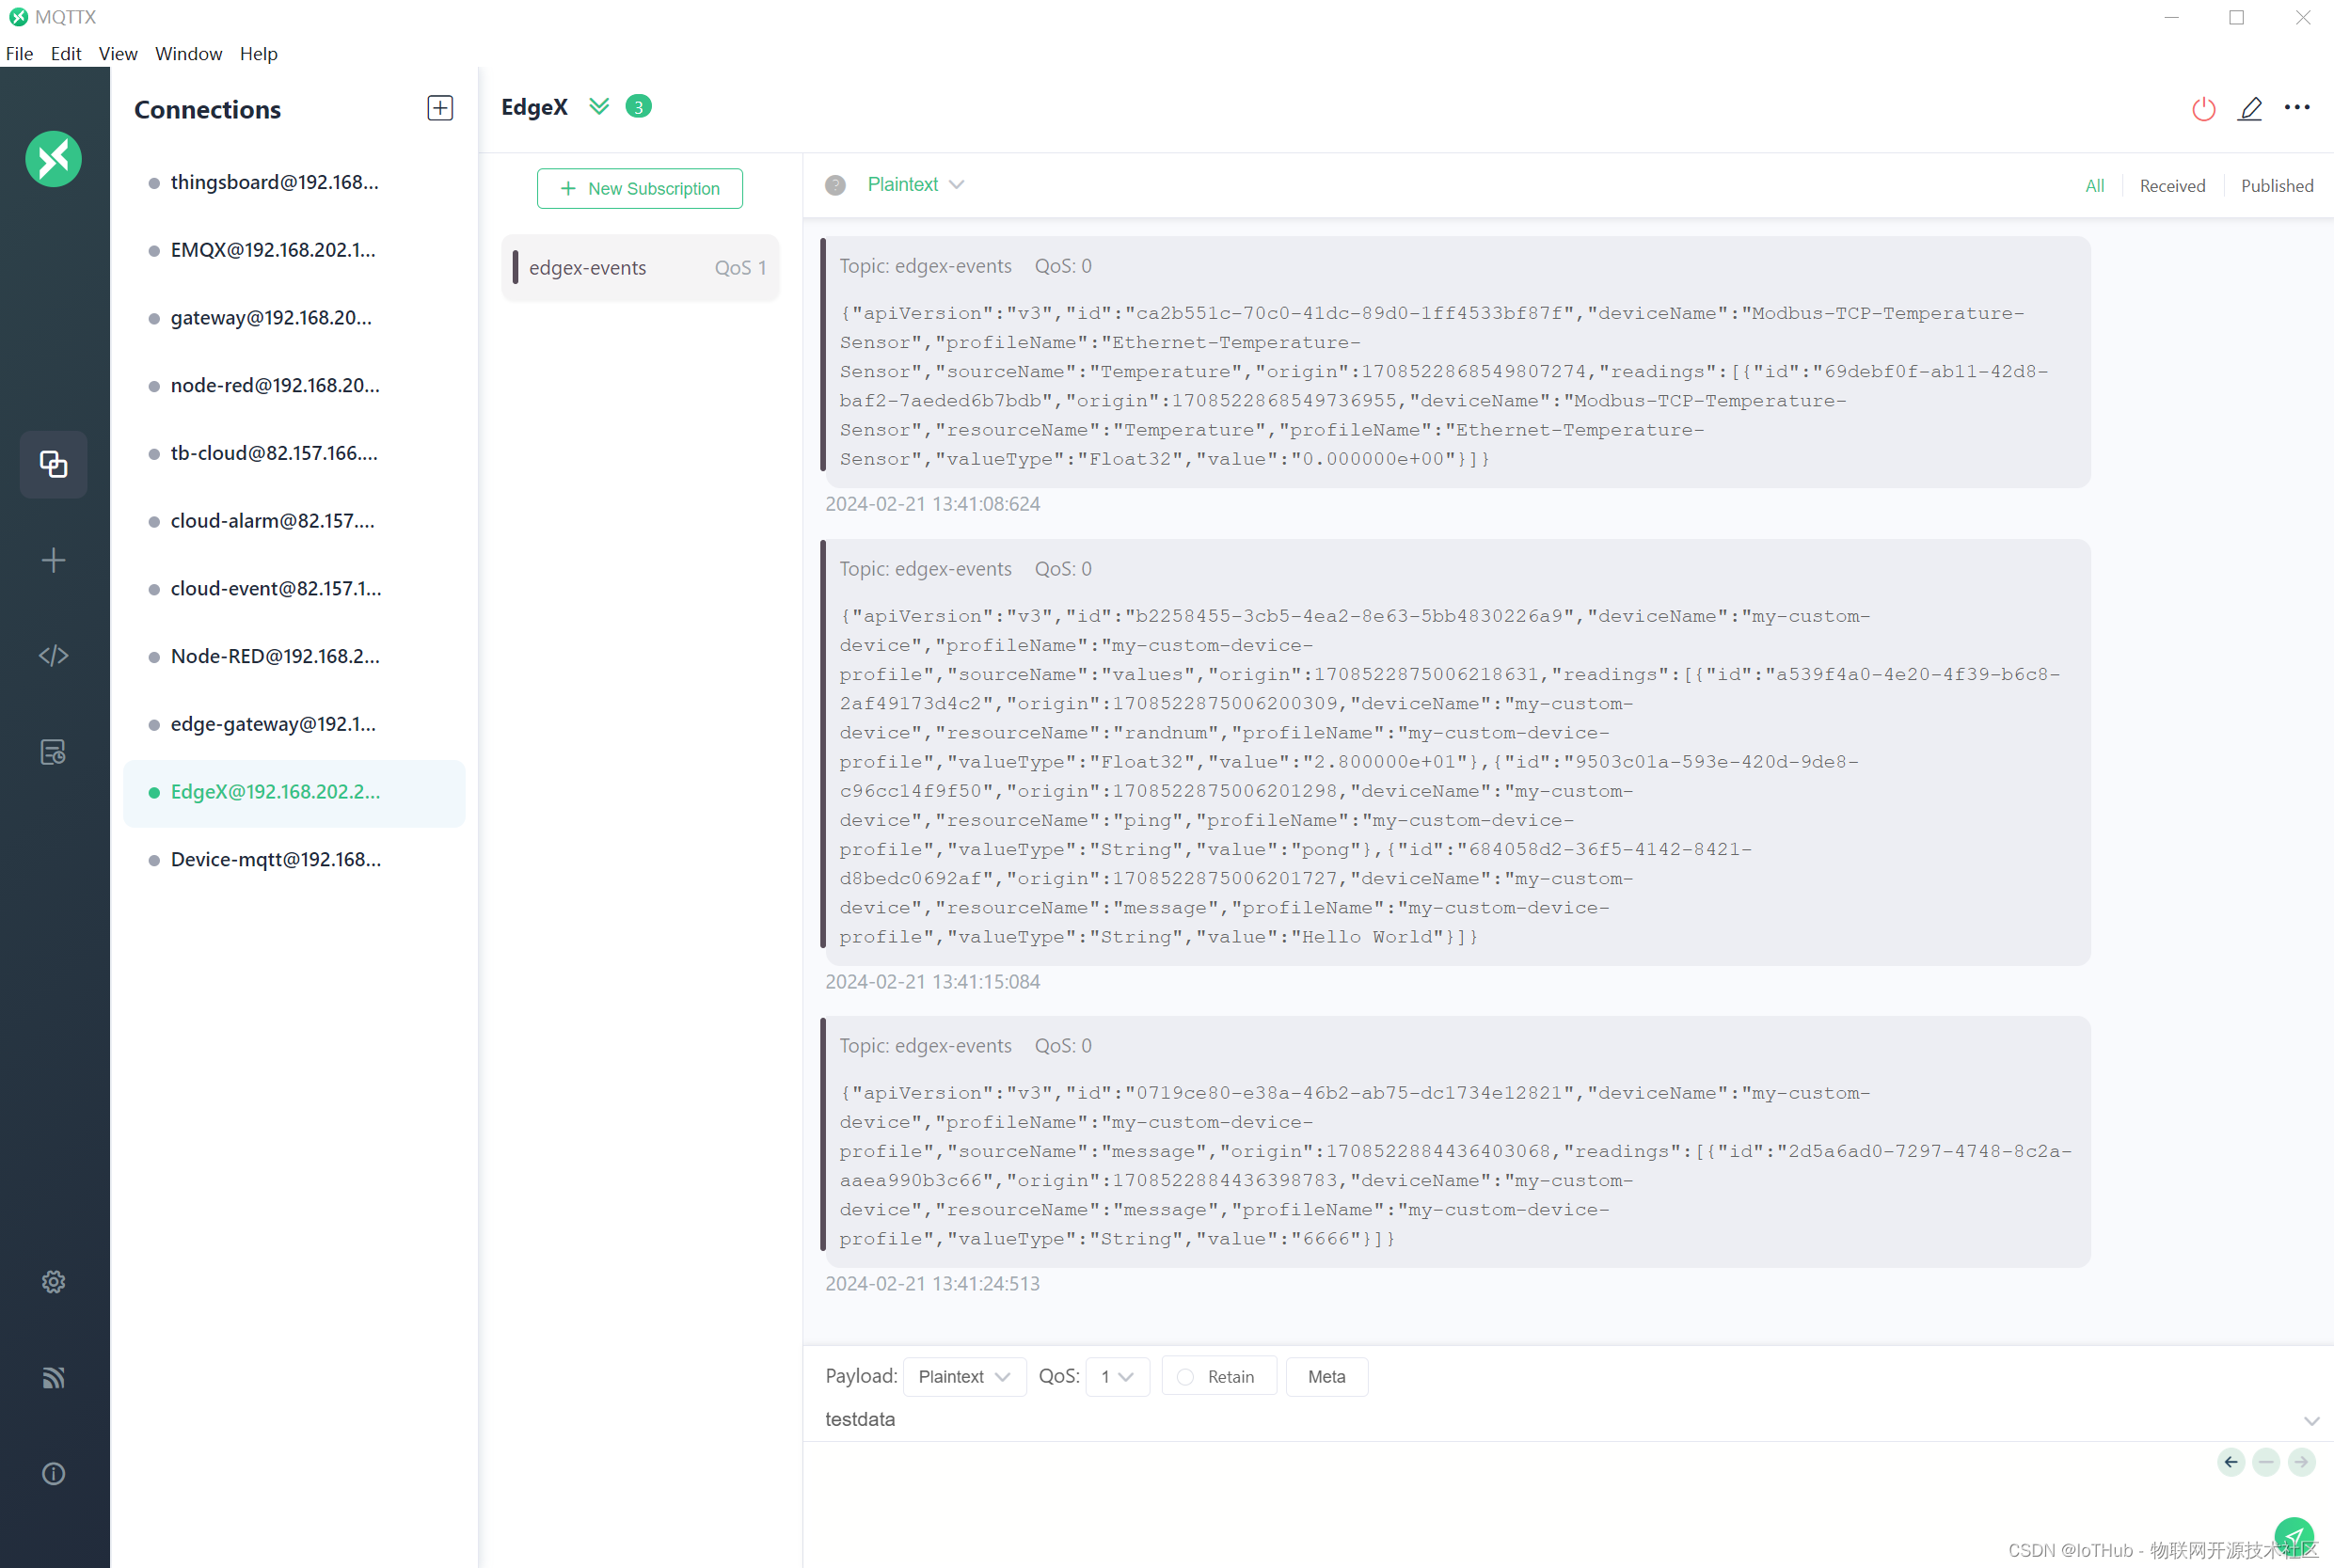2334x1568 pixels.
Task: Click the Connections heading
Action: [x=207, y=109]
